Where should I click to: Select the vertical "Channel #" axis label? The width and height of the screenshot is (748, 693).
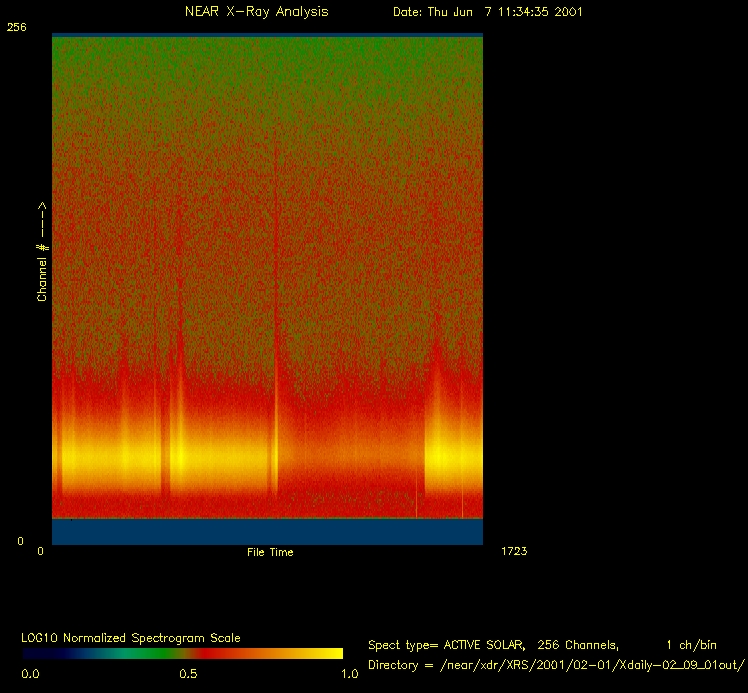click(x=43, y=252)
